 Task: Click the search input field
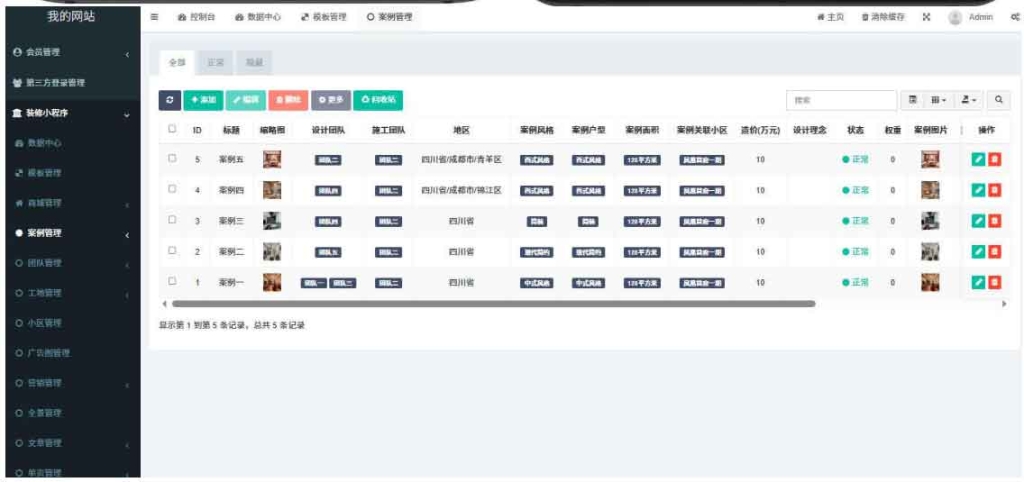coord(841,100)
